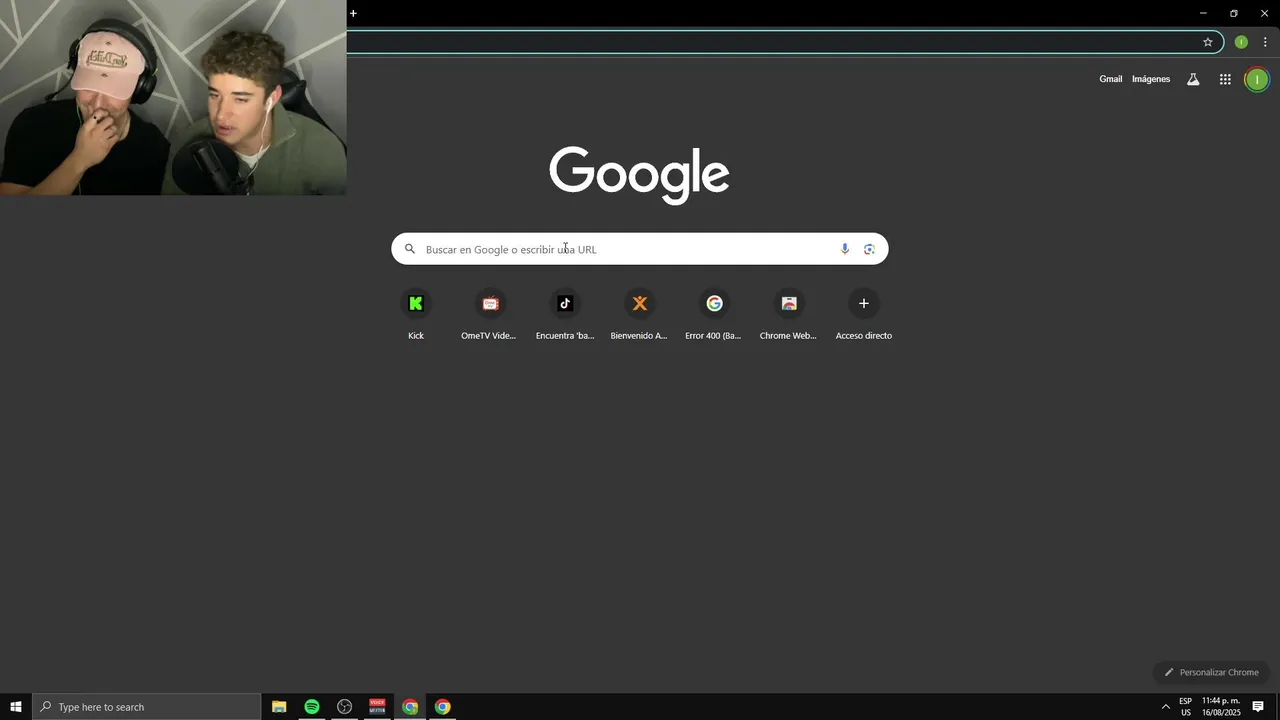Click the magnifier icon in search box

[x=410, y=249]
